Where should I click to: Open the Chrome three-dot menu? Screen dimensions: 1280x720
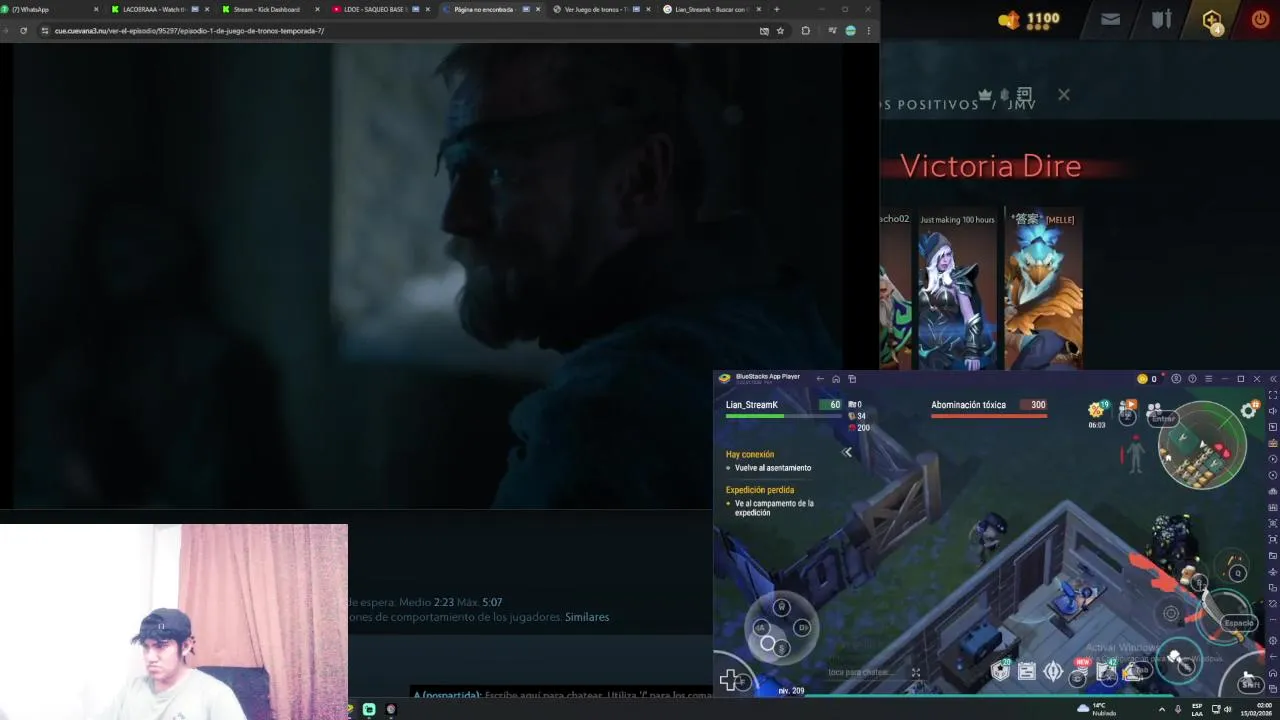868,31
